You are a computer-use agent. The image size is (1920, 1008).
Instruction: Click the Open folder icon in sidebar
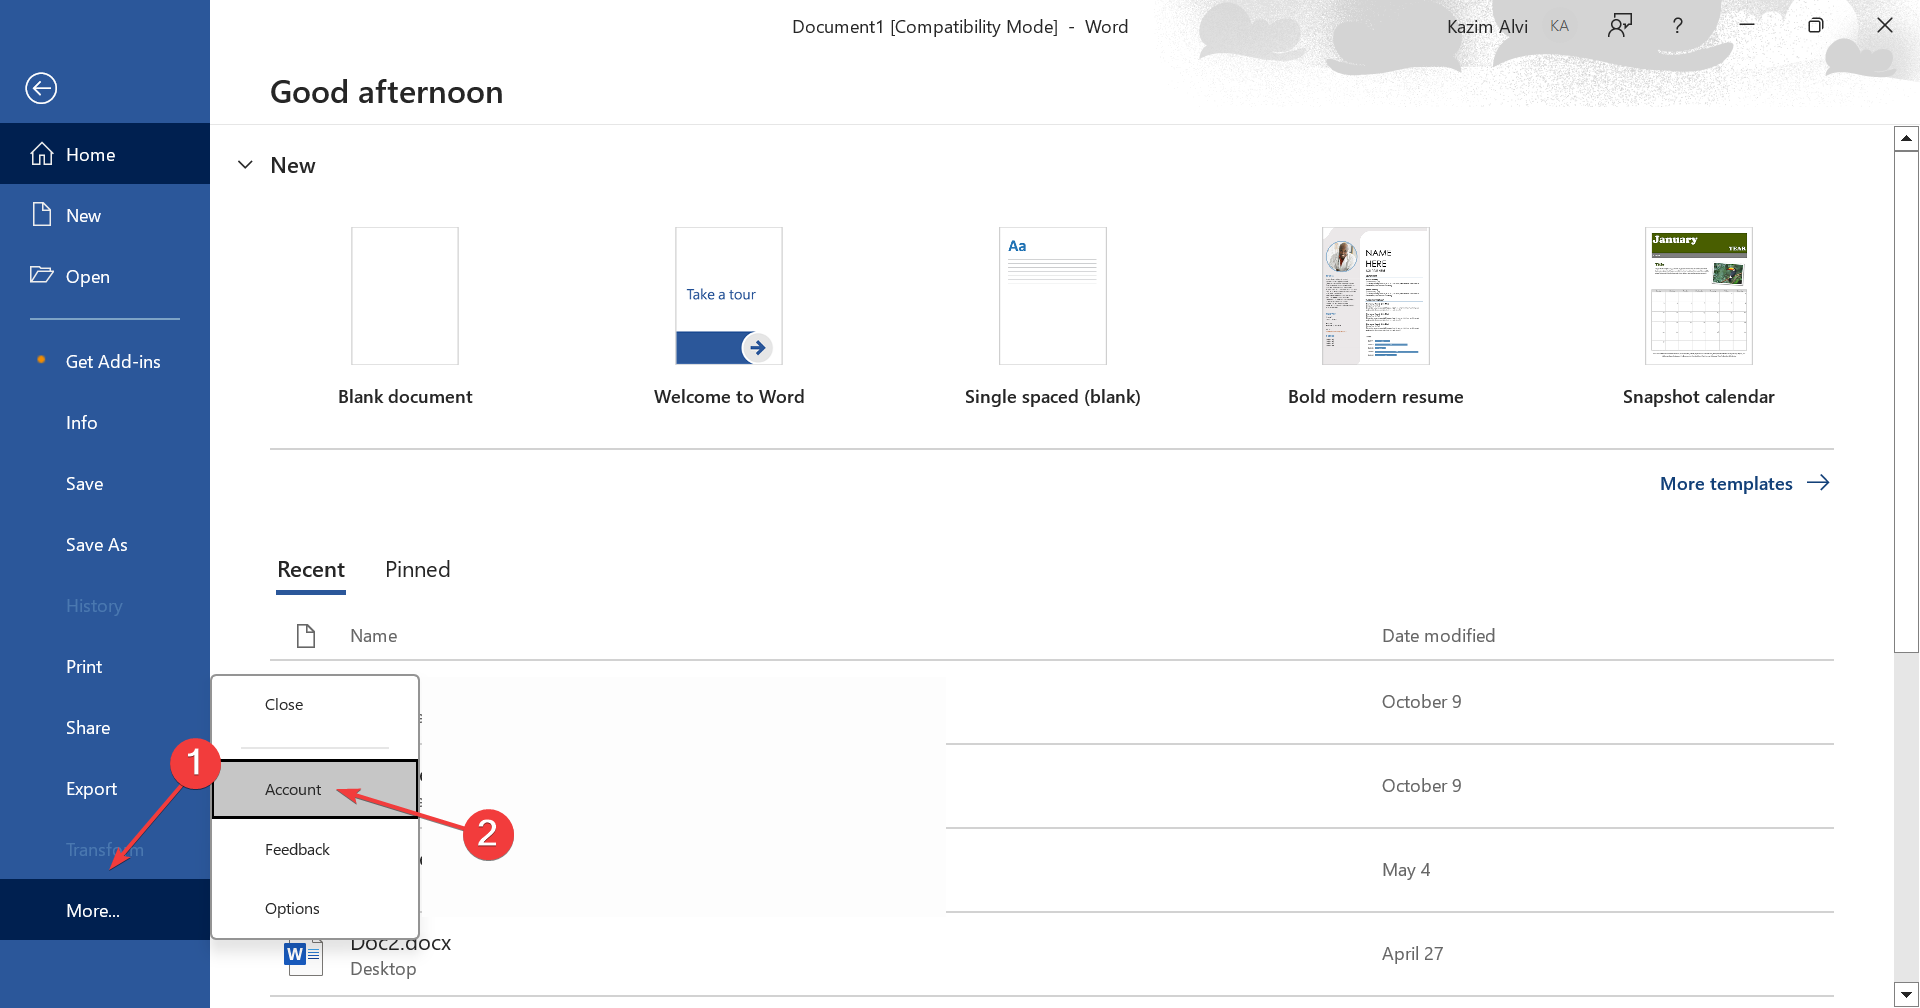42,275
